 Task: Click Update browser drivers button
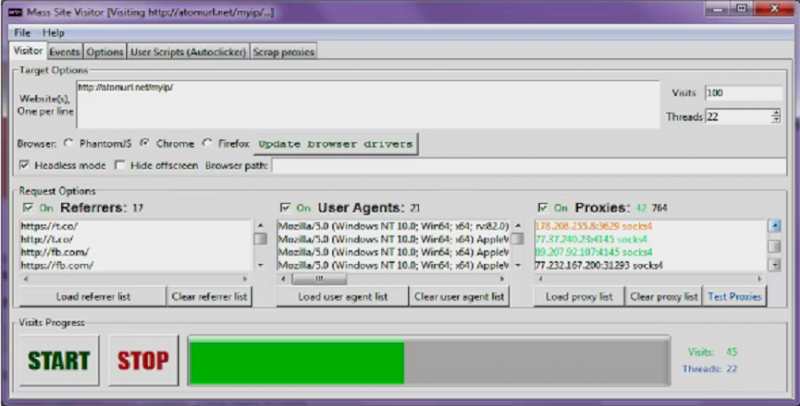(x=336, y=144)
